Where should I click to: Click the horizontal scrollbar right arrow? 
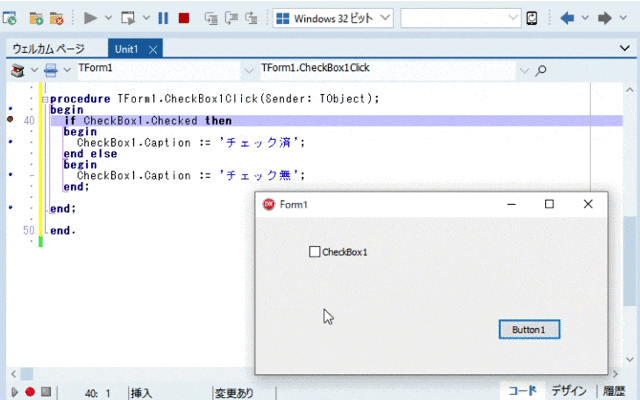(615, 373)
